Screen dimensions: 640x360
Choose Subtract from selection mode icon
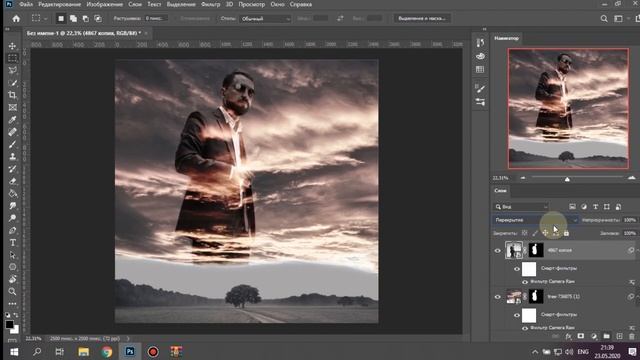(x=85, y=18)
